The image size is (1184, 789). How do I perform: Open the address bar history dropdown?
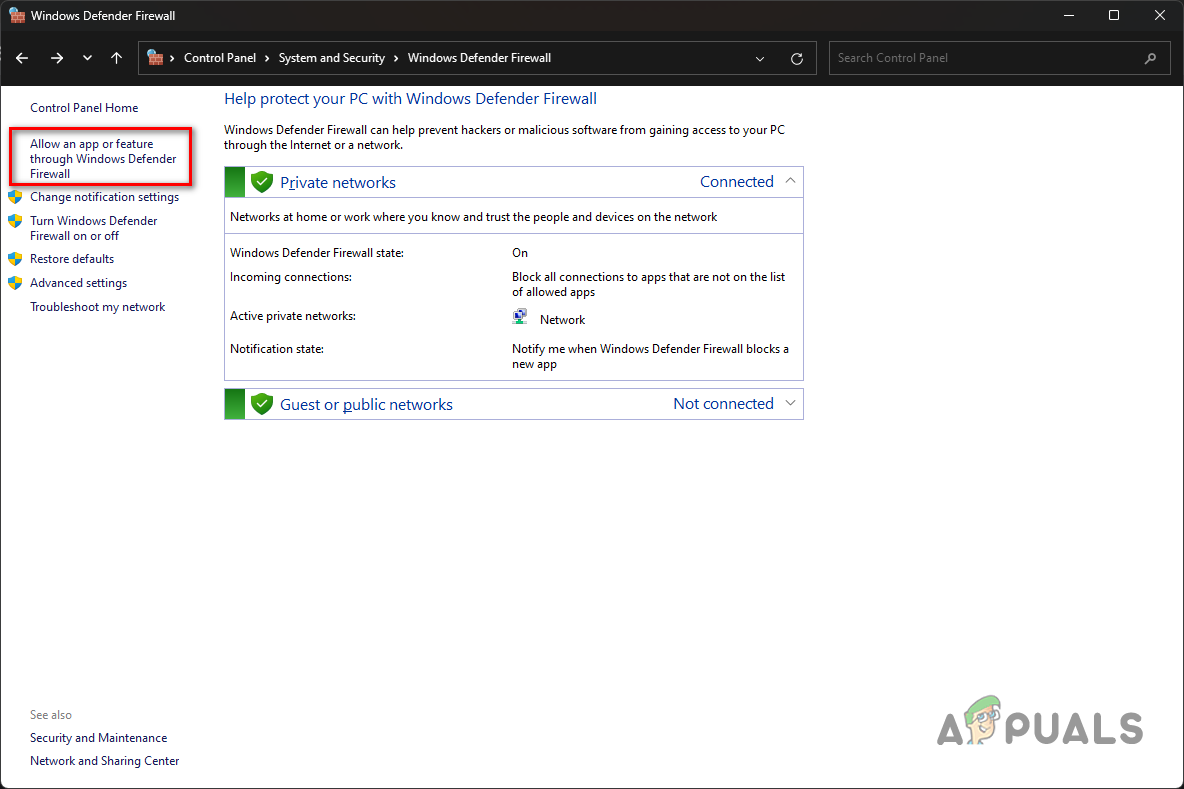tap(759, 57)
